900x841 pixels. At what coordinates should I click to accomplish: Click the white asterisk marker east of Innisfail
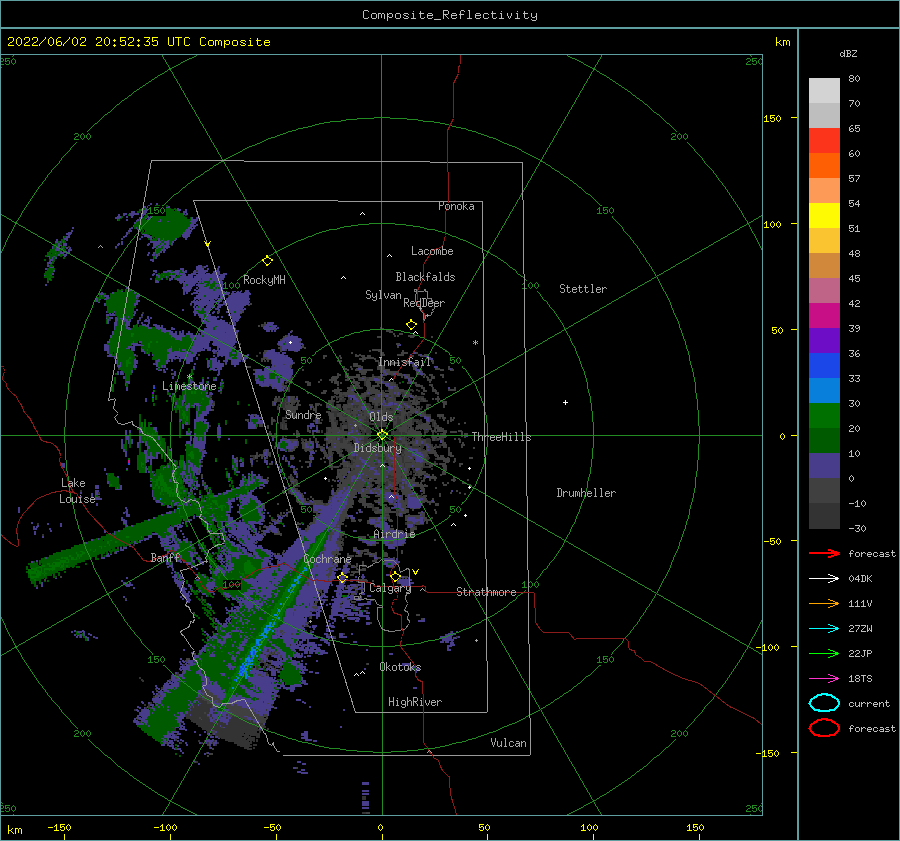coord(475,343)
